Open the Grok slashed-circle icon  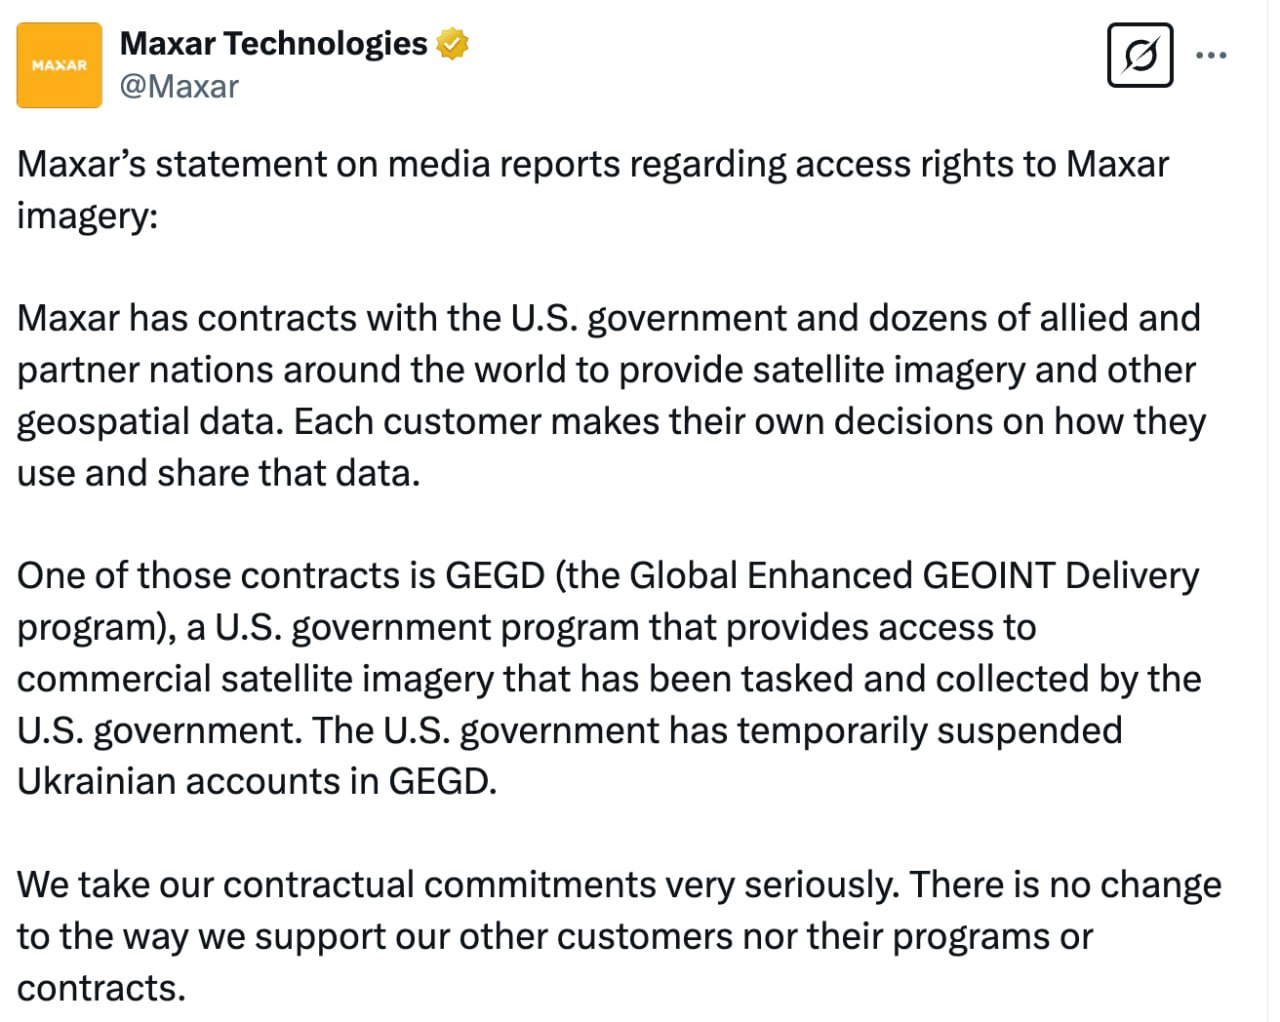1140,55
